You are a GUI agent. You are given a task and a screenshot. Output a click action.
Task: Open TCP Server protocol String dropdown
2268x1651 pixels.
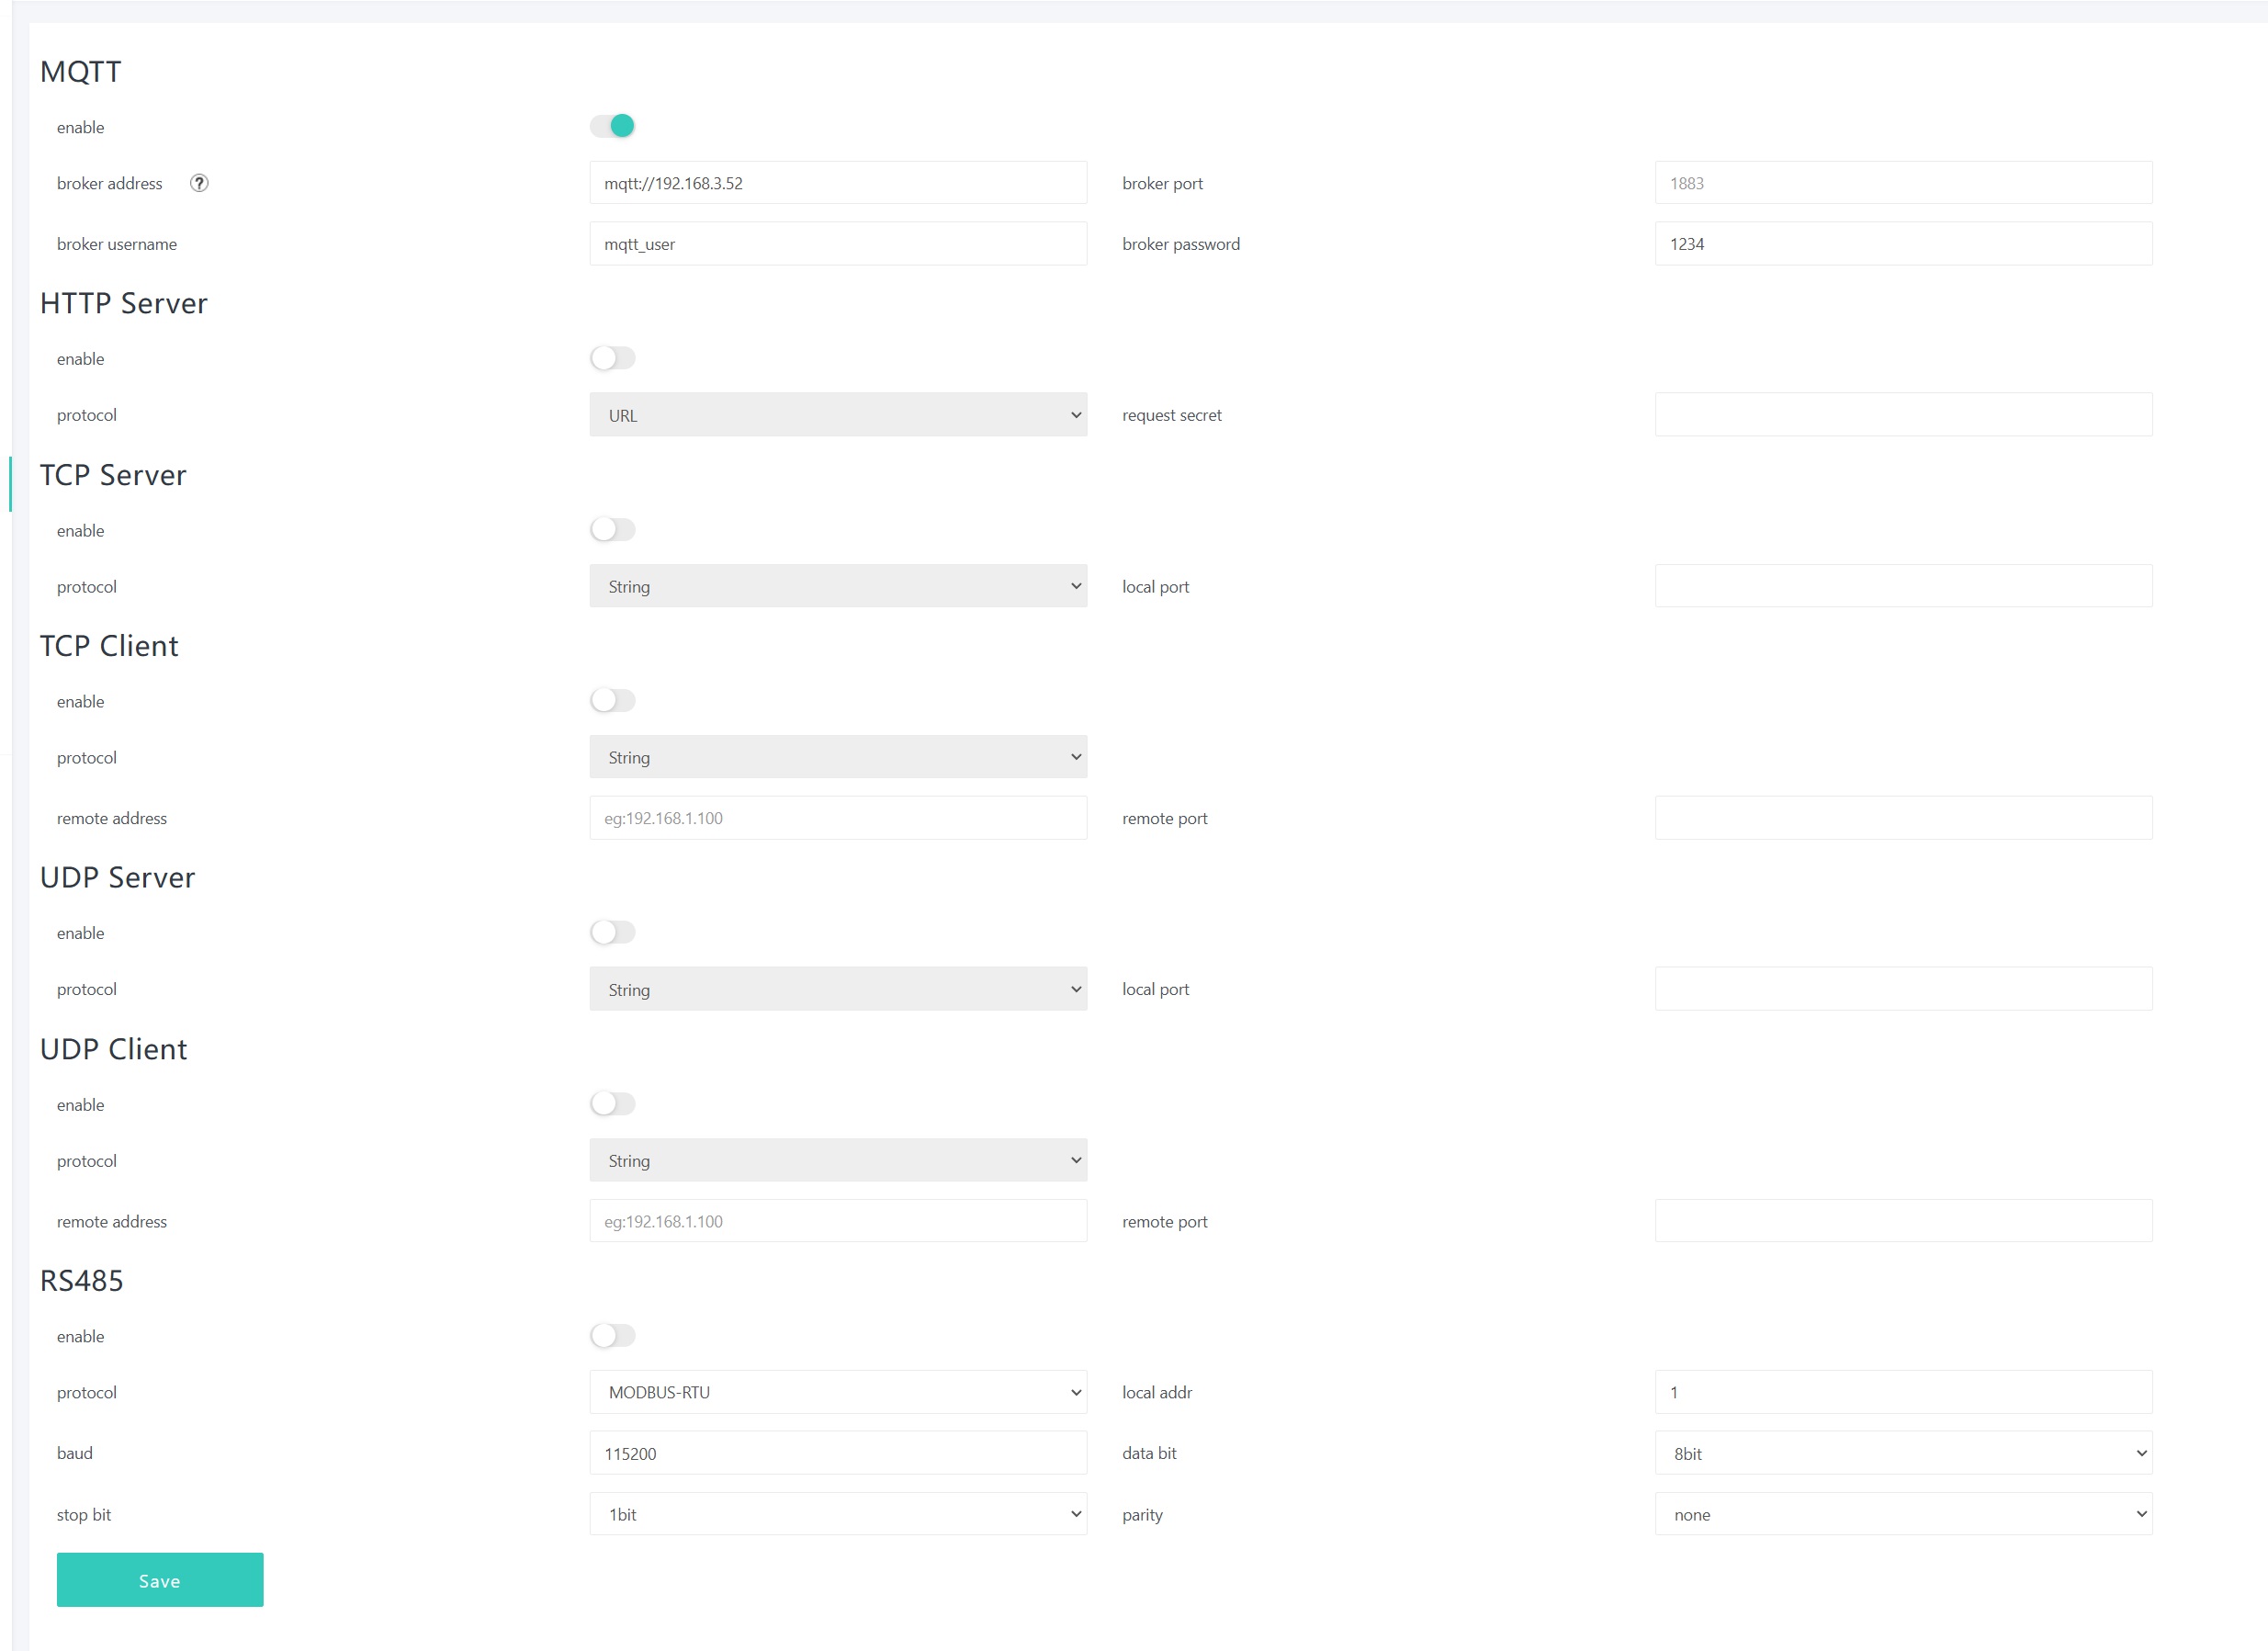coord(837,586)
